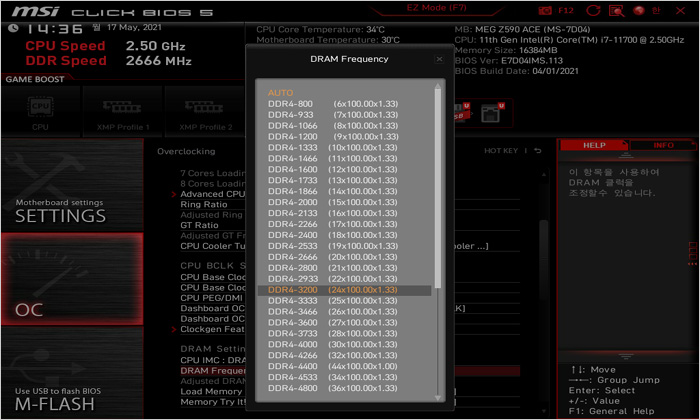Open the OC section
The height and width of the screenshot is (420, 700).
tap(72, 279)
